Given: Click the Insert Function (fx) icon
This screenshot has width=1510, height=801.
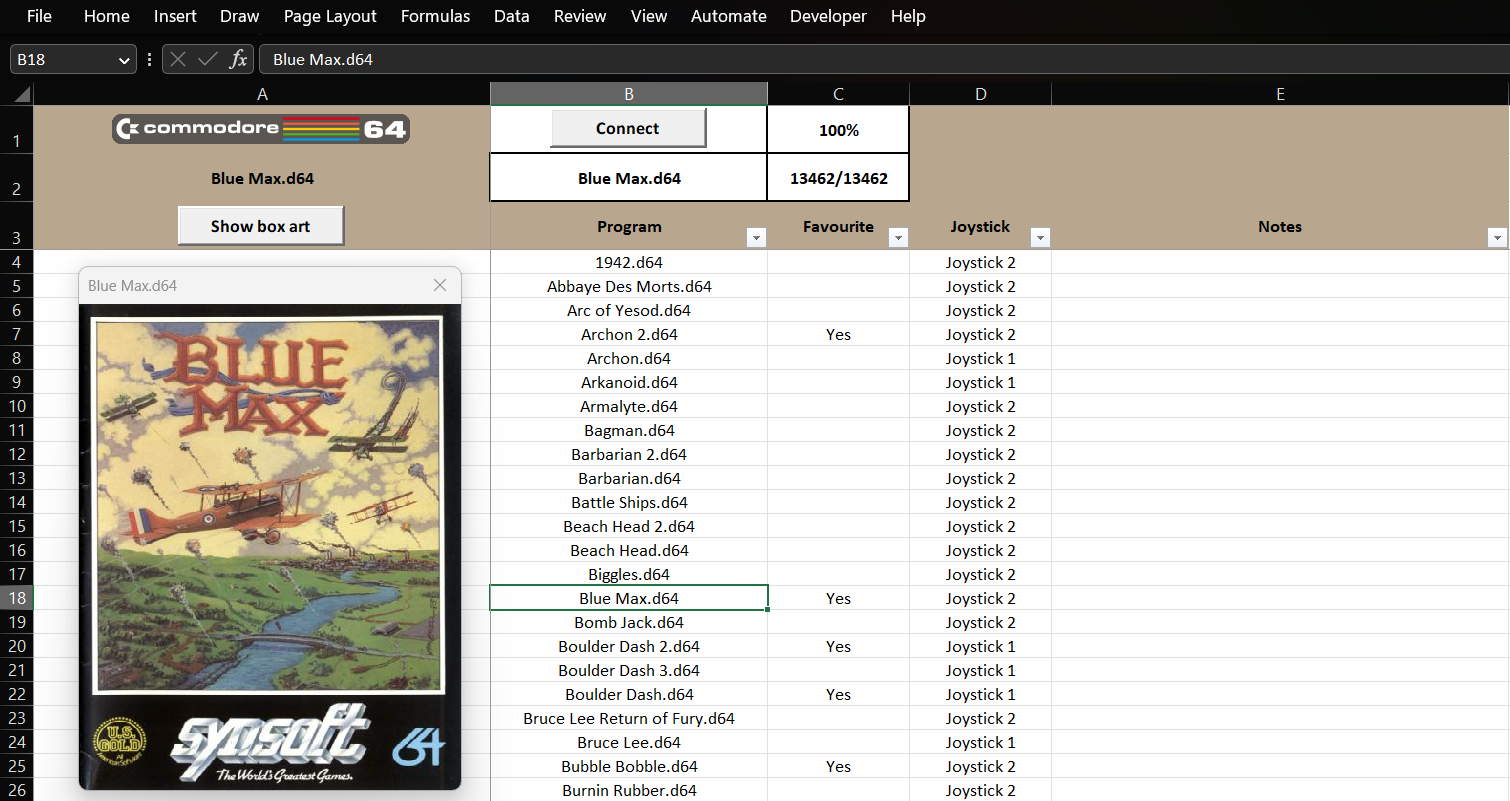Looking at the screenshot, I should (x=238, y=59).
